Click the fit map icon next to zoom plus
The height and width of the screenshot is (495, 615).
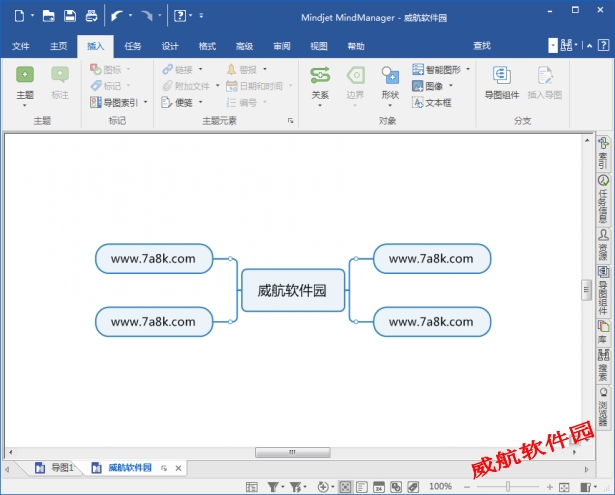(x=564, y=487)
